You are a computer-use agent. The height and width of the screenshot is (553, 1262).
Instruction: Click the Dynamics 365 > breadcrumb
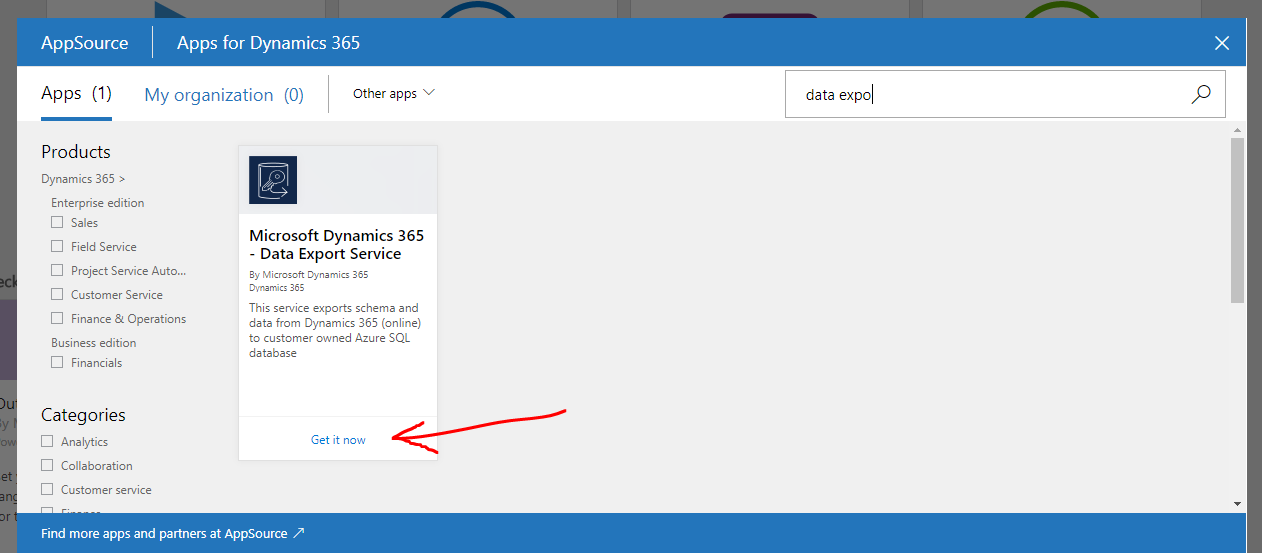[83, 179]
